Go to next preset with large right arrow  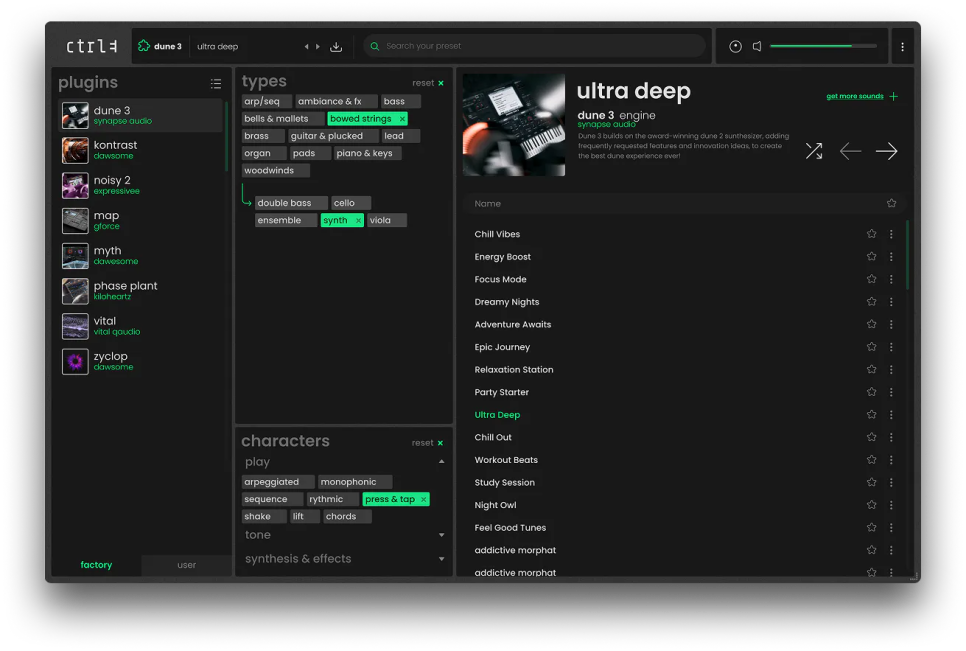pyautogui.click(x=887, y=151)
